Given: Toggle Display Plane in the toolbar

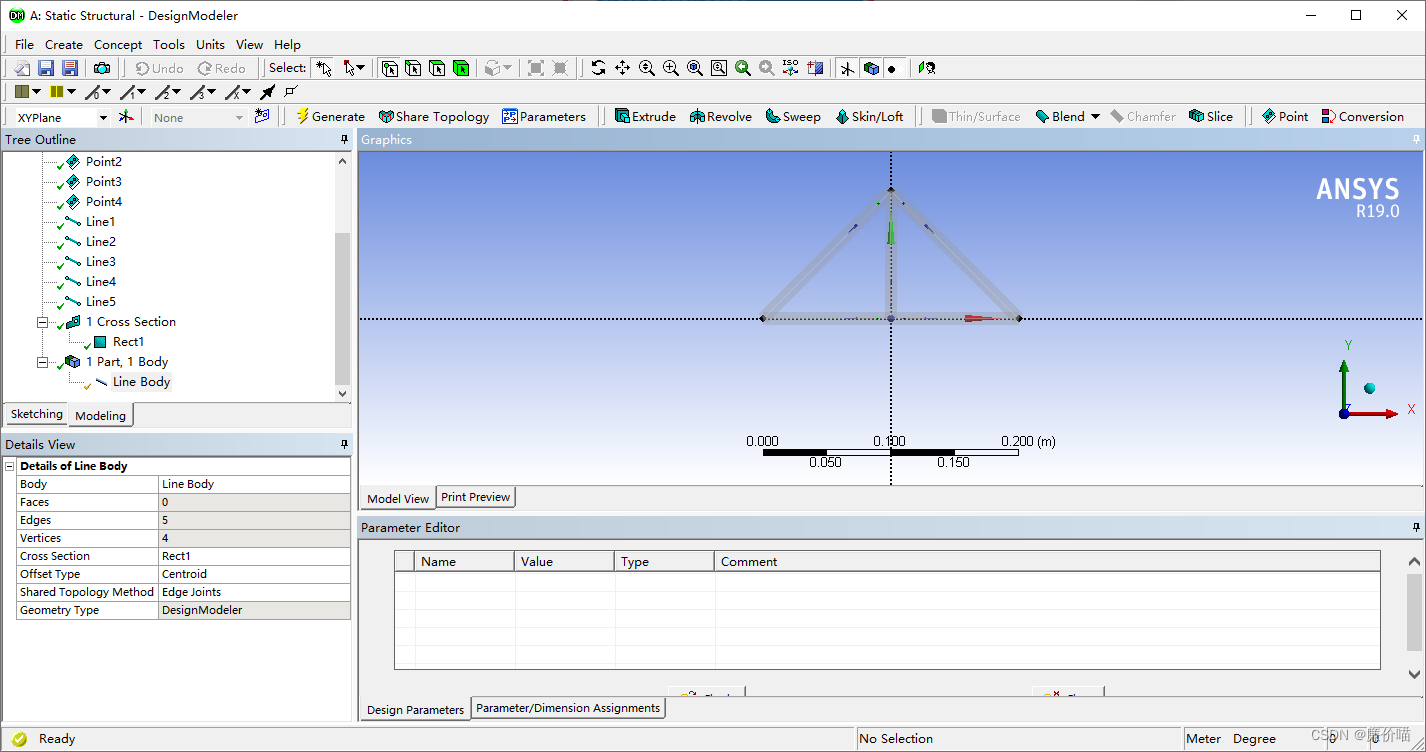Looking at the screenshot, I should 847,68.
